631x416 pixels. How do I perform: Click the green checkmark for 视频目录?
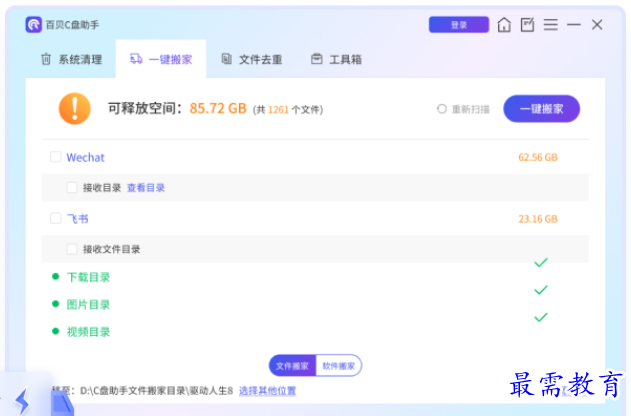coord(541,317)
